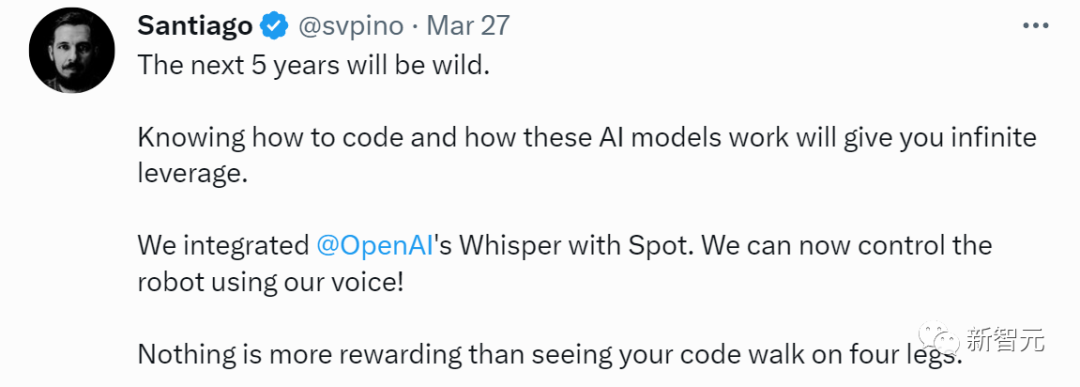This screenshot has width=1080, height=387.
Task: Follow the @OpenAI mention link
Action: coord(376,245)
